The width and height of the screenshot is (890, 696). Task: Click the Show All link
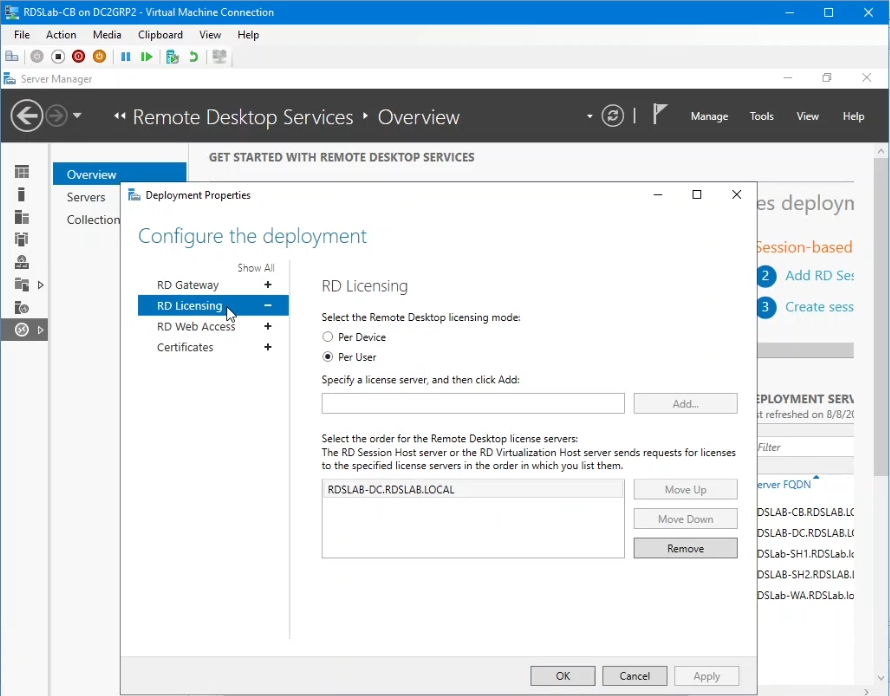click(256, 267)
